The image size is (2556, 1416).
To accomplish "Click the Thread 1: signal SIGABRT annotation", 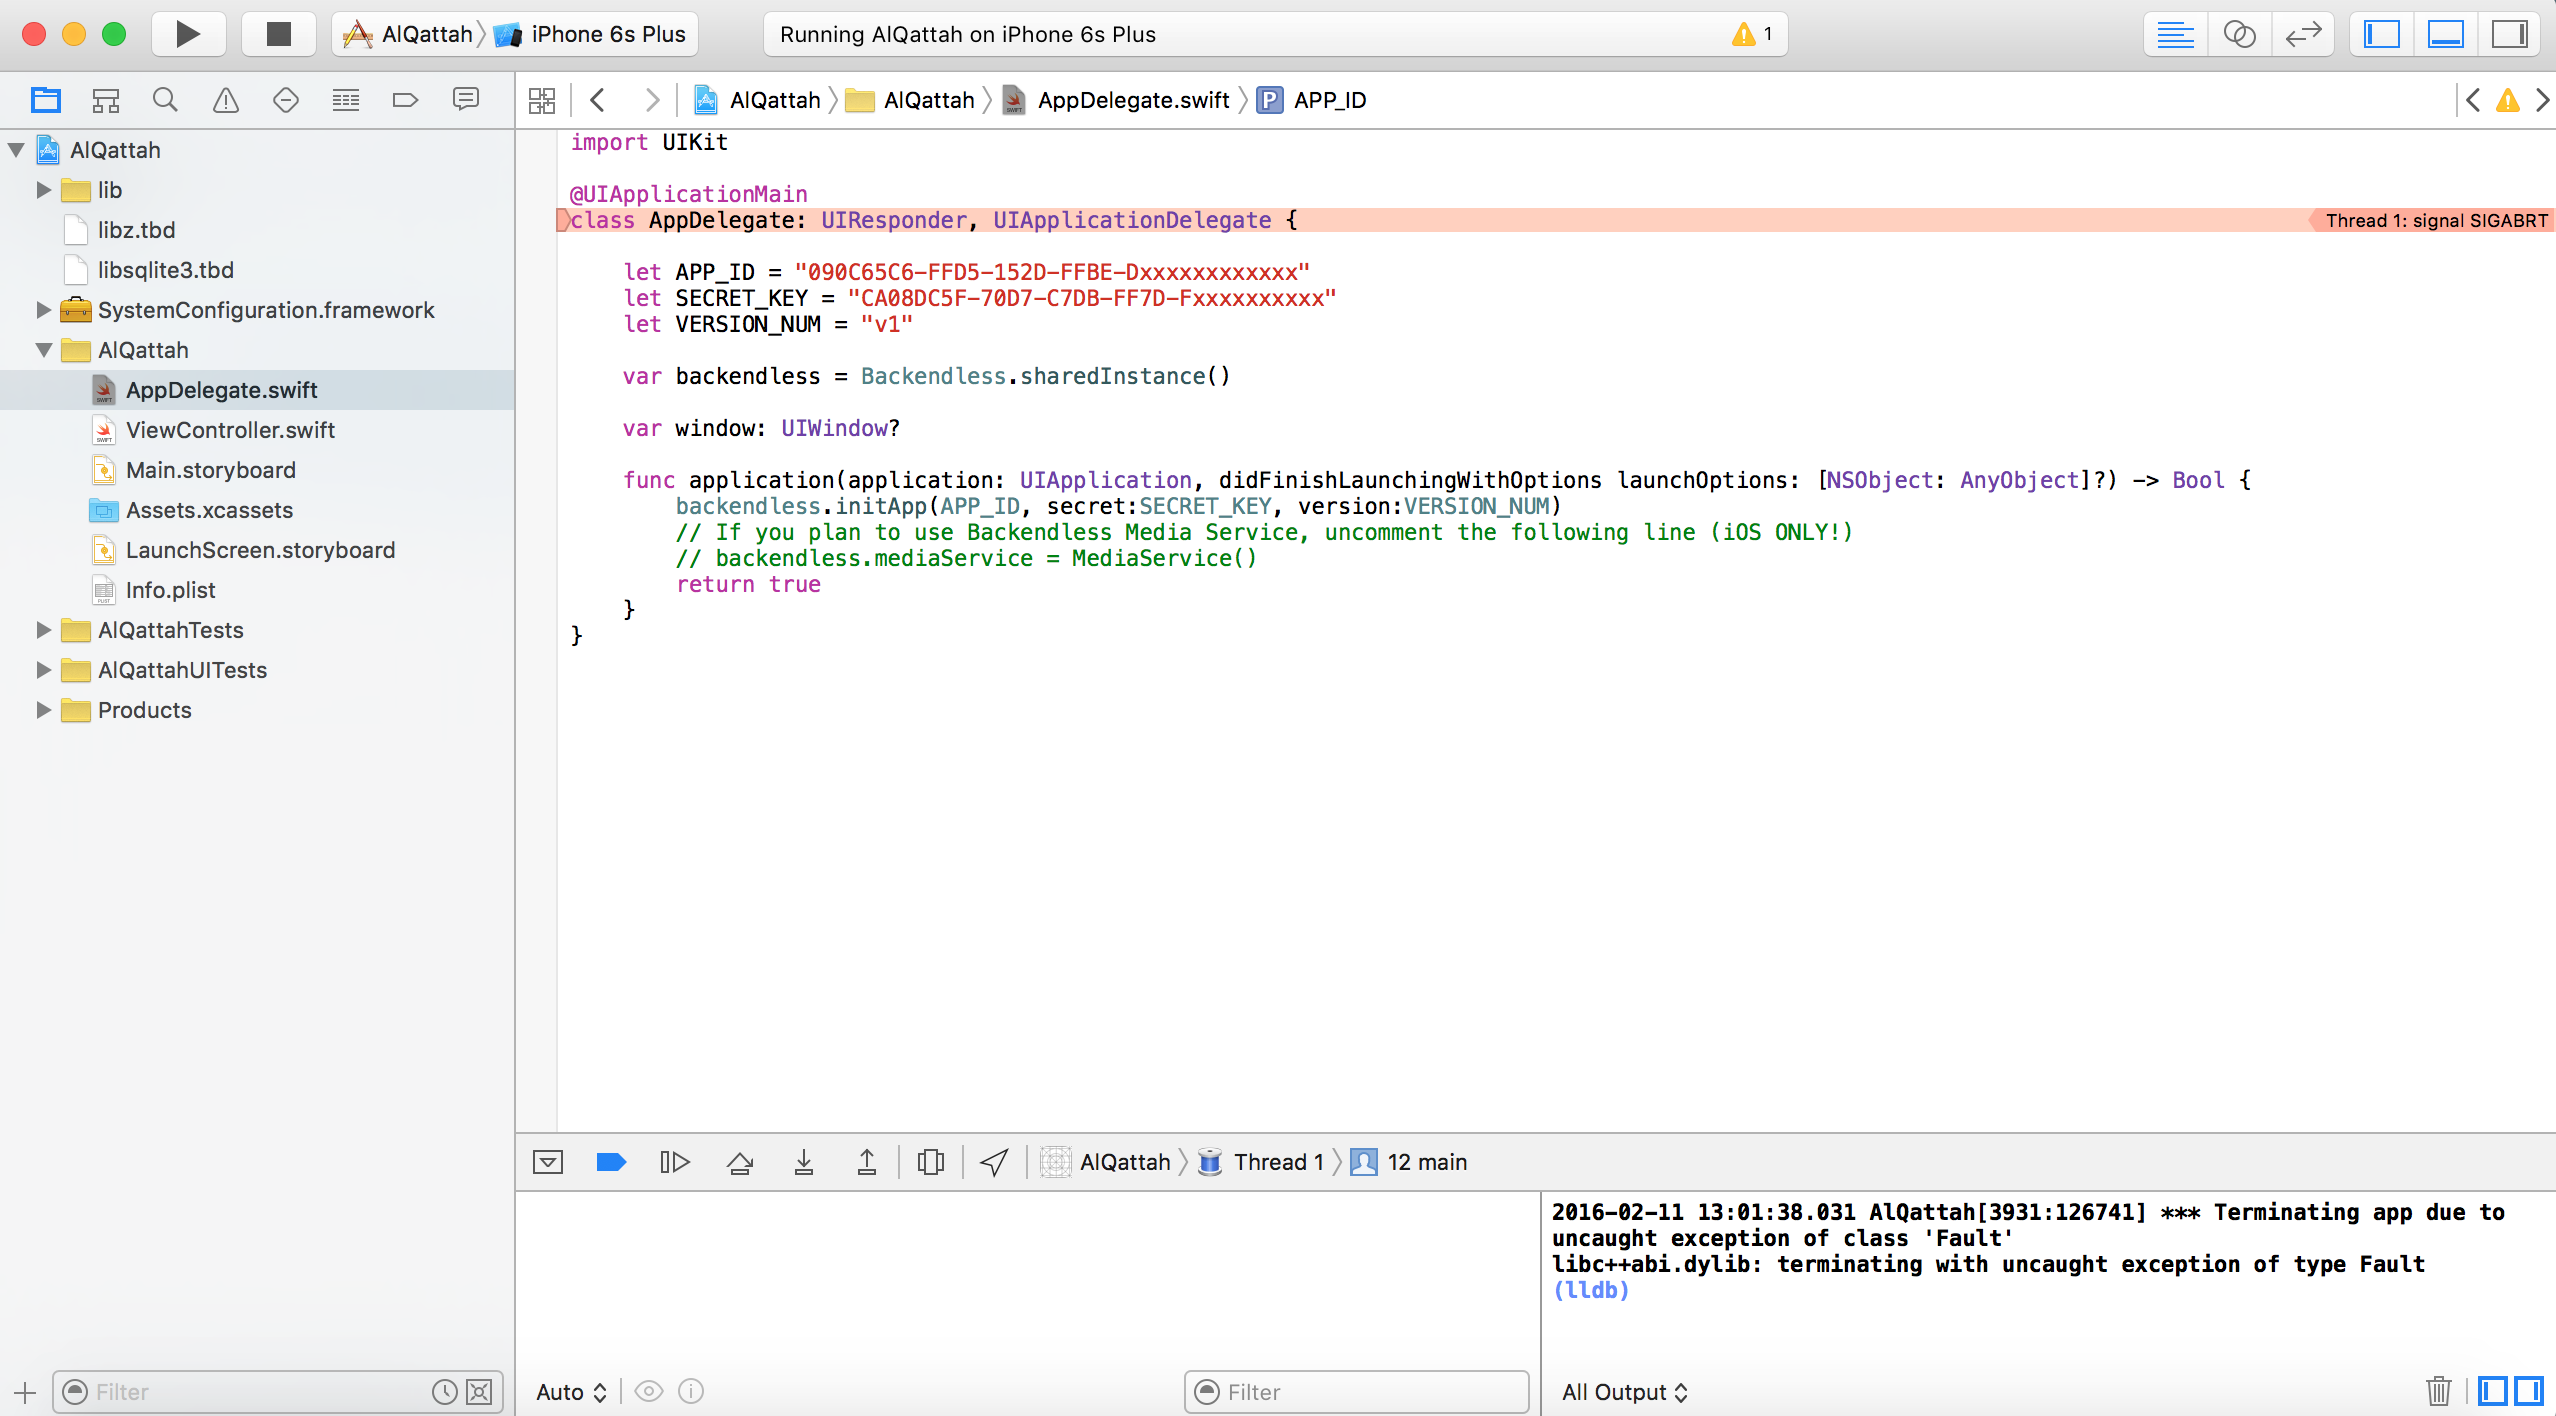I will click(2434, 220).
